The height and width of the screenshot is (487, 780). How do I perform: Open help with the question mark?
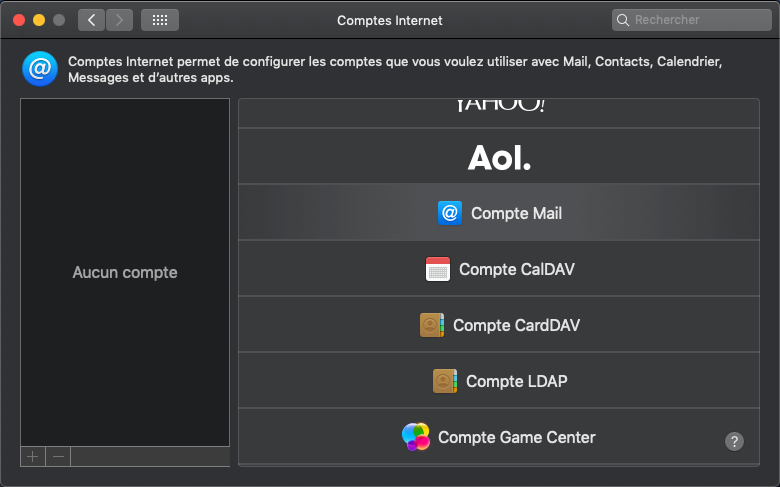tap(734, 441)
